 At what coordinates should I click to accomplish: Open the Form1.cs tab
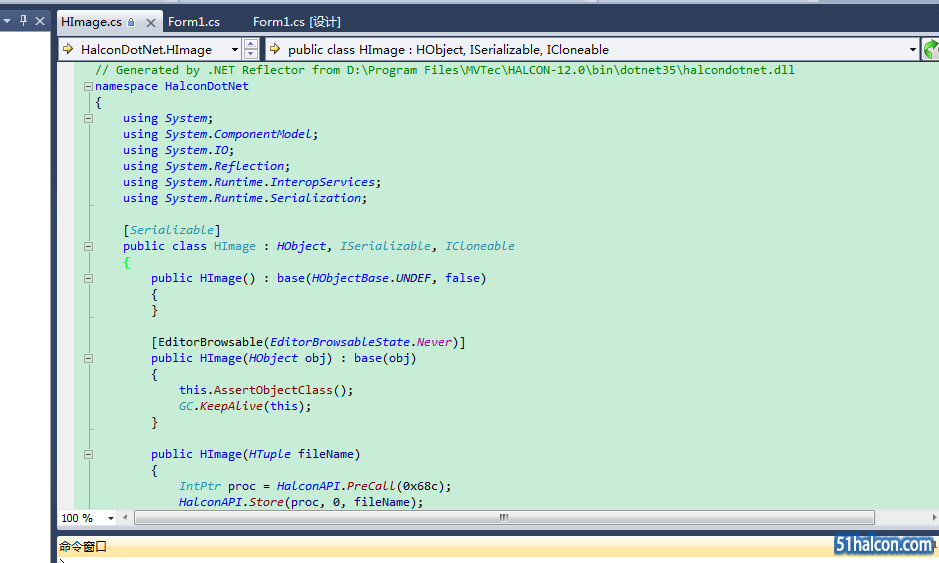194,22
